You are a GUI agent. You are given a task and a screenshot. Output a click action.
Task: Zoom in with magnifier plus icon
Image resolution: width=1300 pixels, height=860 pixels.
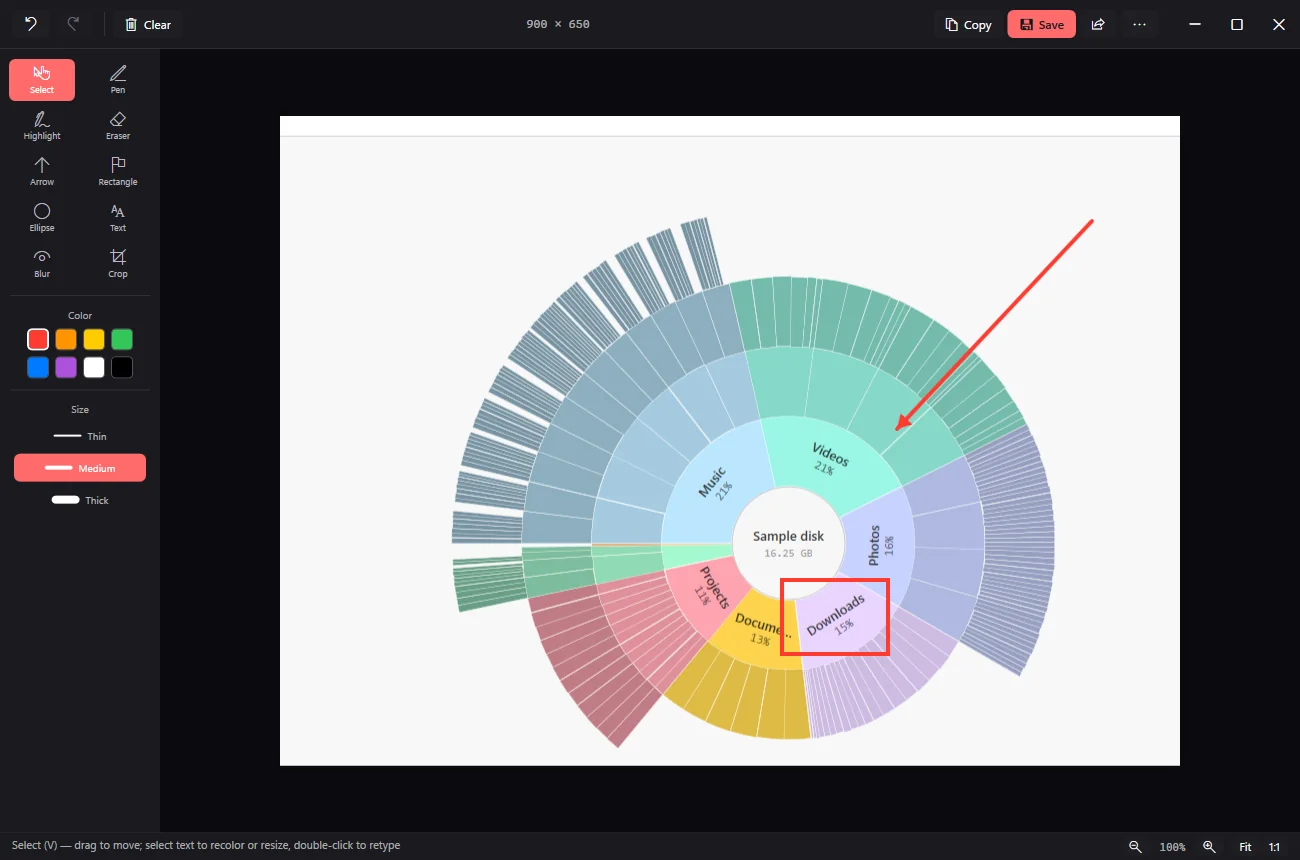(x=1209, y=846)
